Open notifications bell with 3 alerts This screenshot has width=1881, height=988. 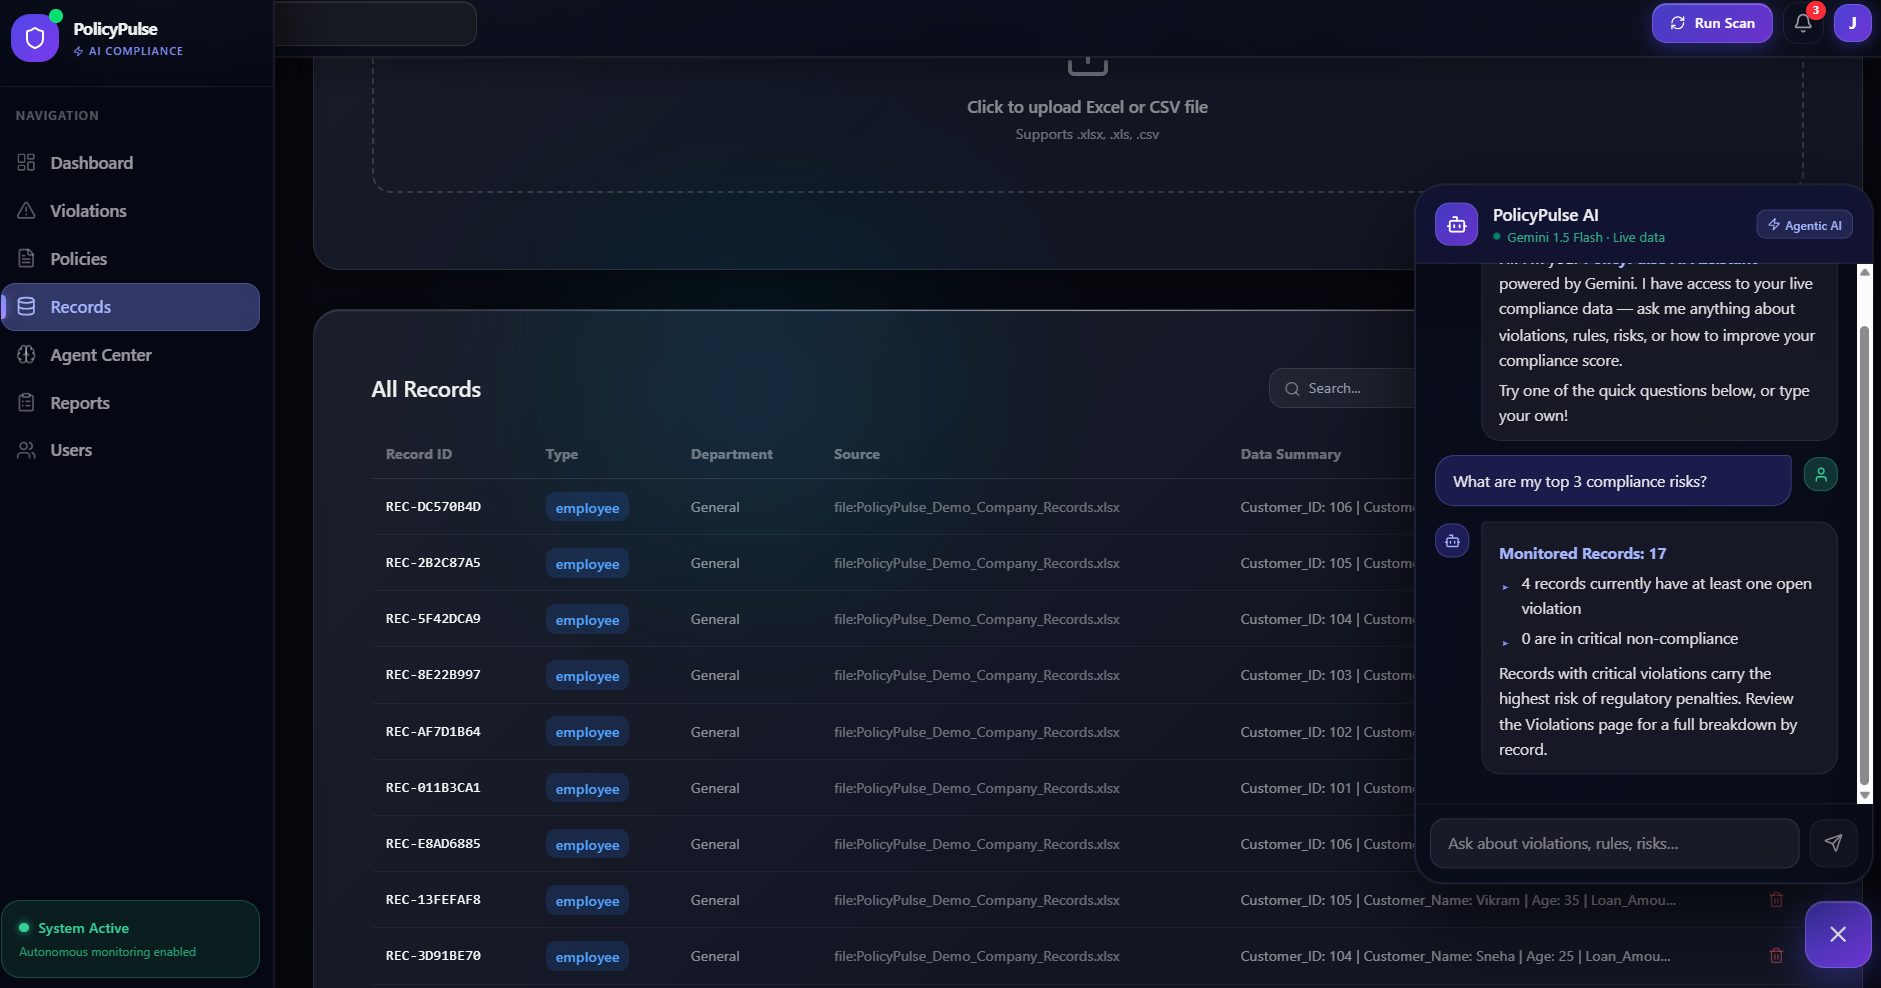(1803, 23)
